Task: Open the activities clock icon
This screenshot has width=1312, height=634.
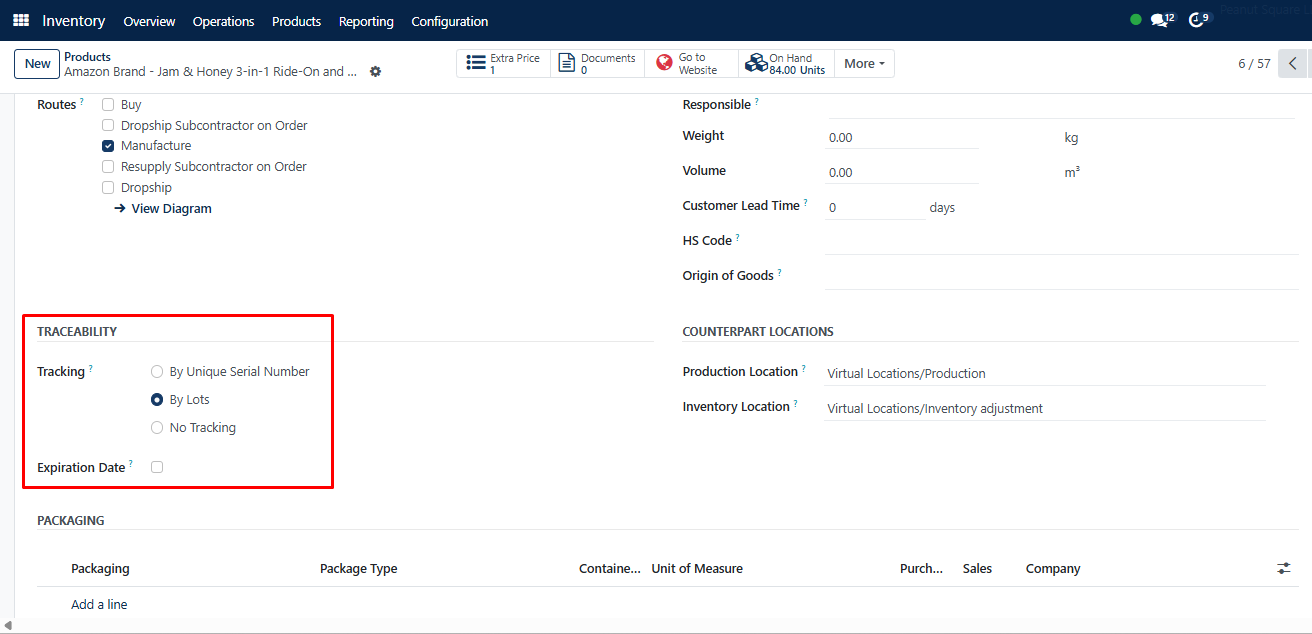Action: (x=1198, y=20)
